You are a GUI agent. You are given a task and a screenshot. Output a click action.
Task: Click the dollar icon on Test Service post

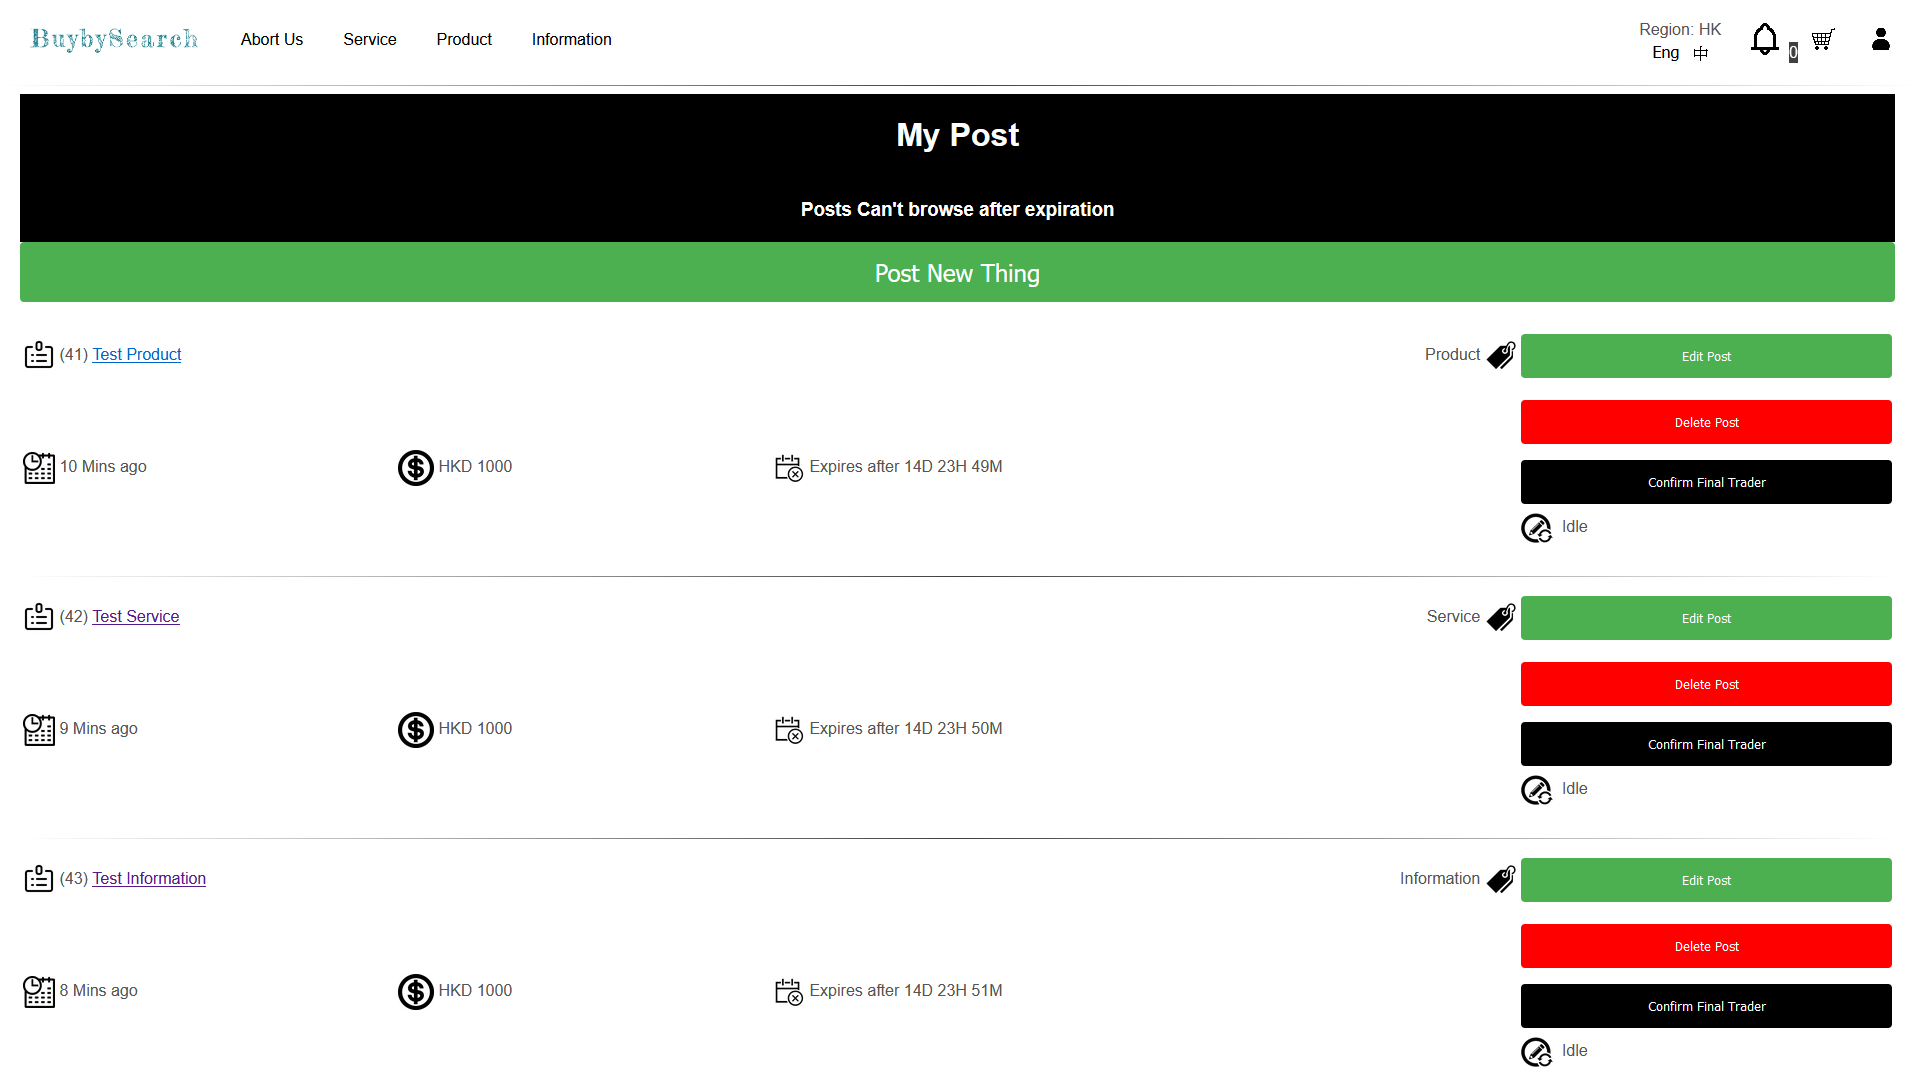pyautogui.click(x=416, y=730)
